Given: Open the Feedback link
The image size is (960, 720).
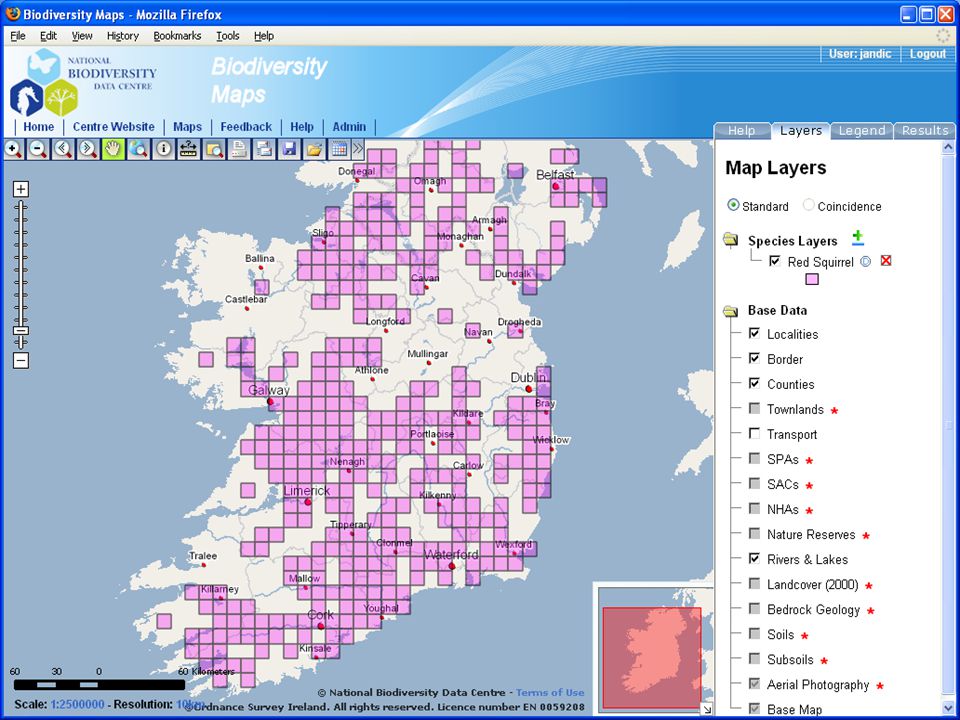Looking at the screenshot, I should tap(246, 127).
